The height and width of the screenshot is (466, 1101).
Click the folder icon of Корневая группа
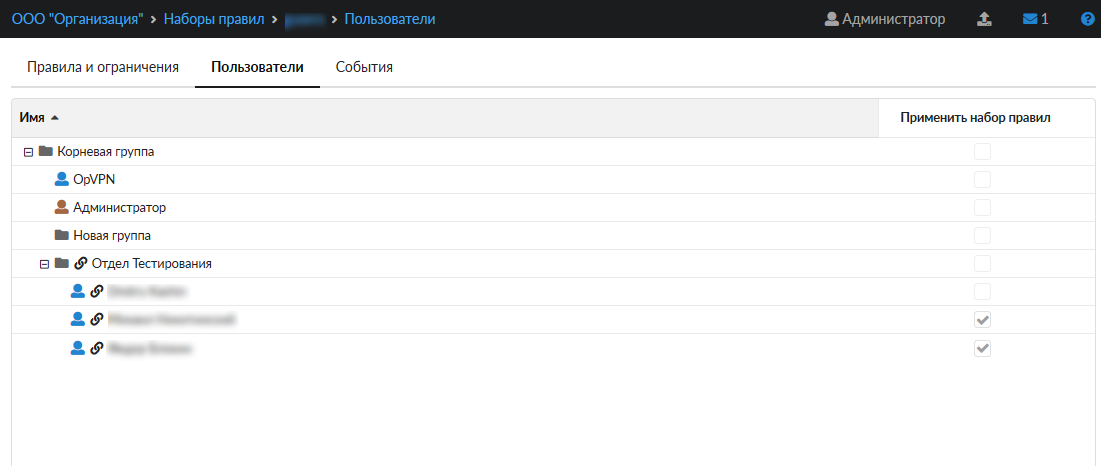(x=45, y=152)
